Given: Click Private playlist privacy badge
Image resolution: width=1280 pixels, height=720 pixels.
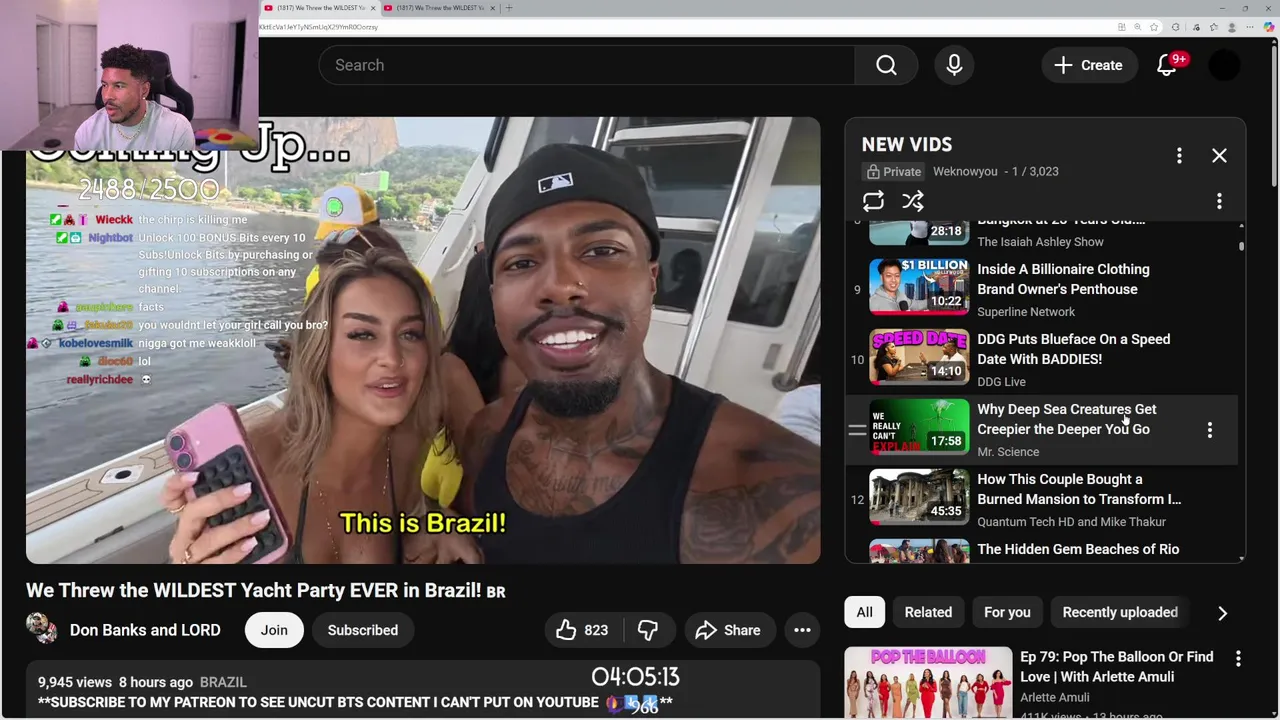Looking at the screenshot, I should (894, 171).
